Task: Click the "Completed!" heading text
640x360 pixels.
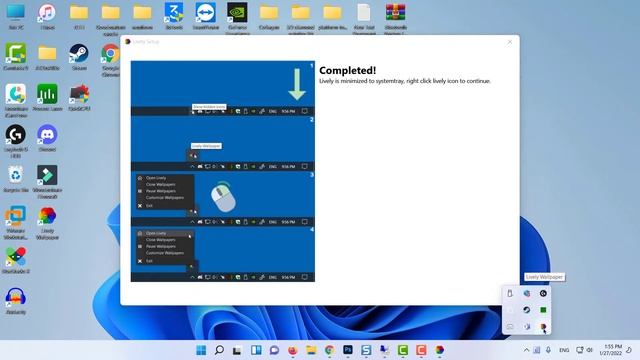Action: click(x=347, y=70)
